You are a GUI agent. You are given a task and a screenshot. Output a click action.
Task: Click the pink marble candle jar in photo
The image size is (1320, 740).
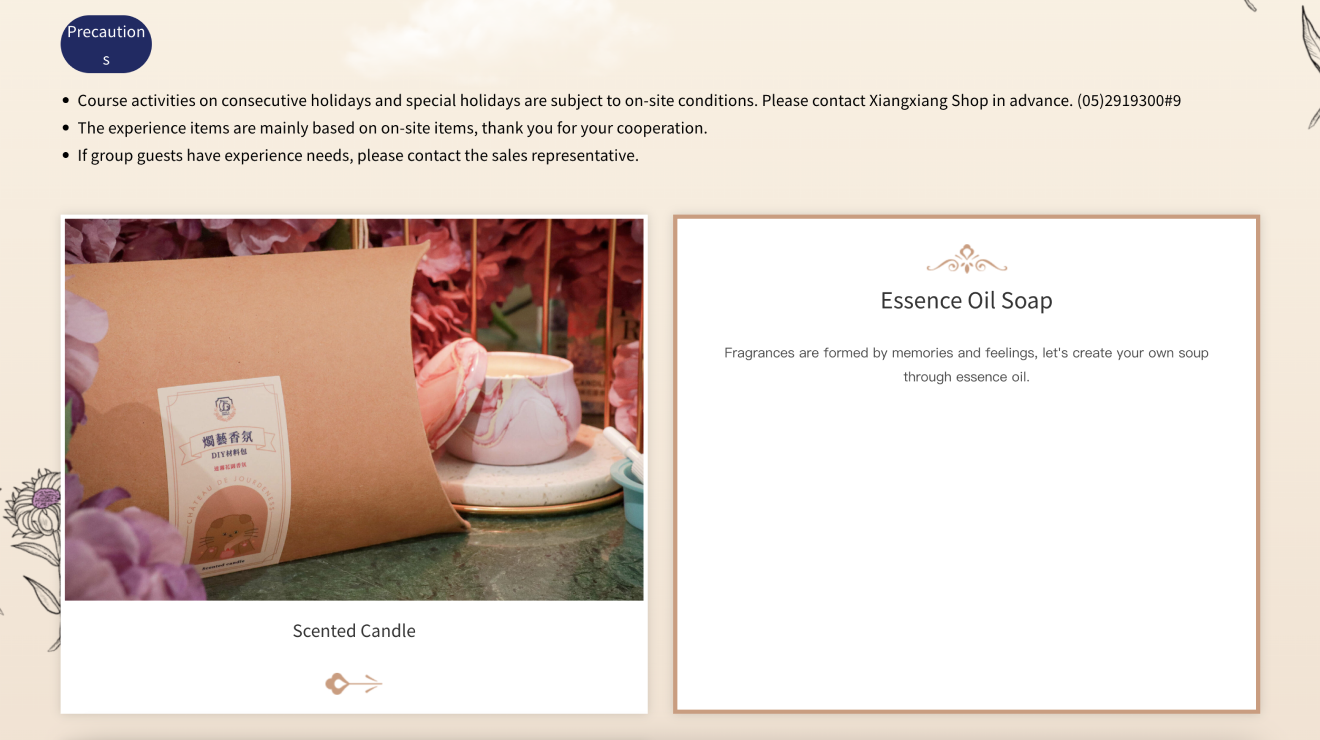click(x=530, y=408)
